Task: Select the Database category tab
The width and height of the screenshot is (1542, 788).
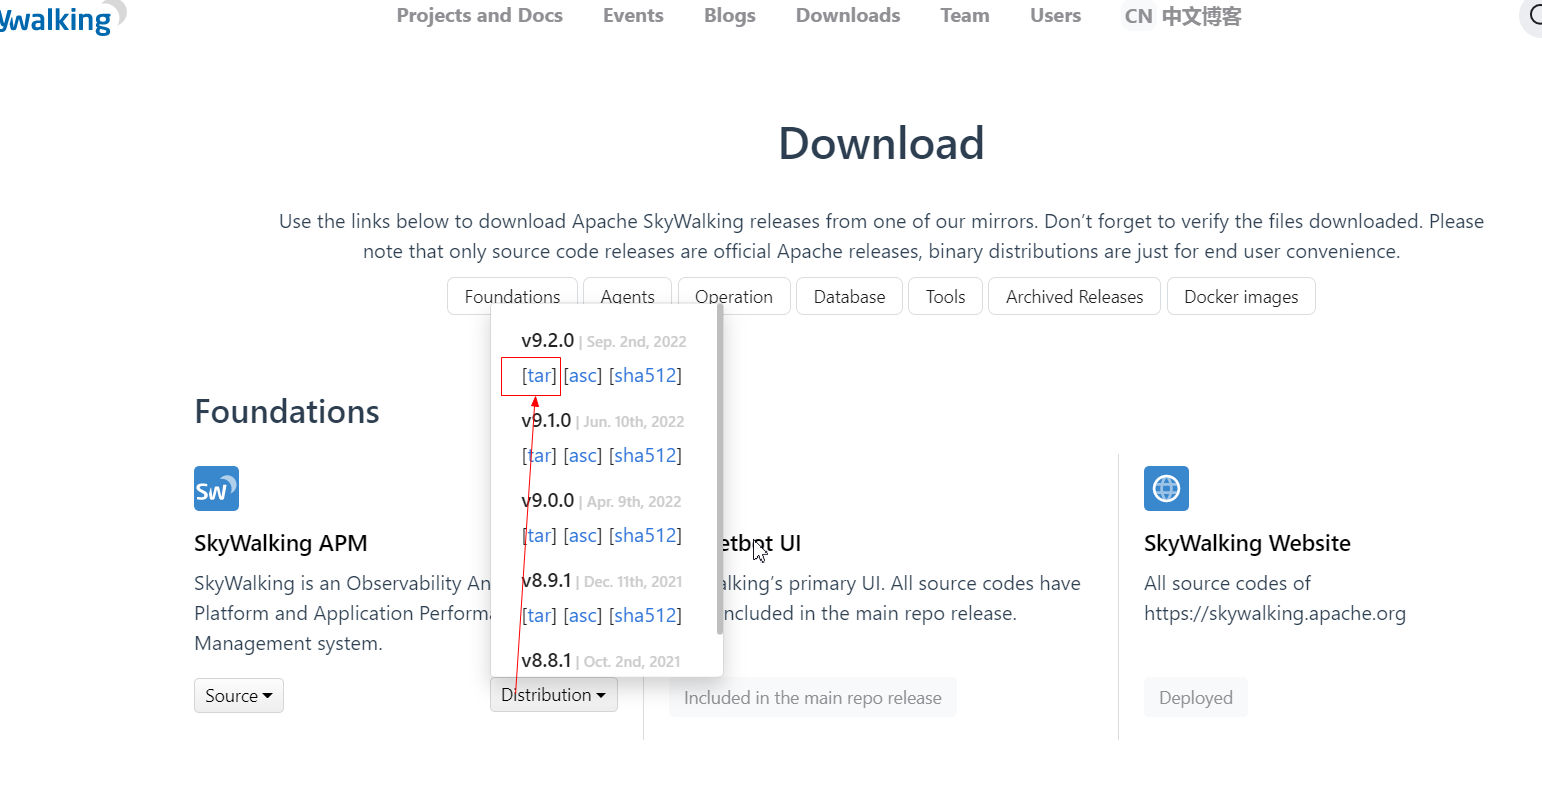Action: (x=849, y=296)
